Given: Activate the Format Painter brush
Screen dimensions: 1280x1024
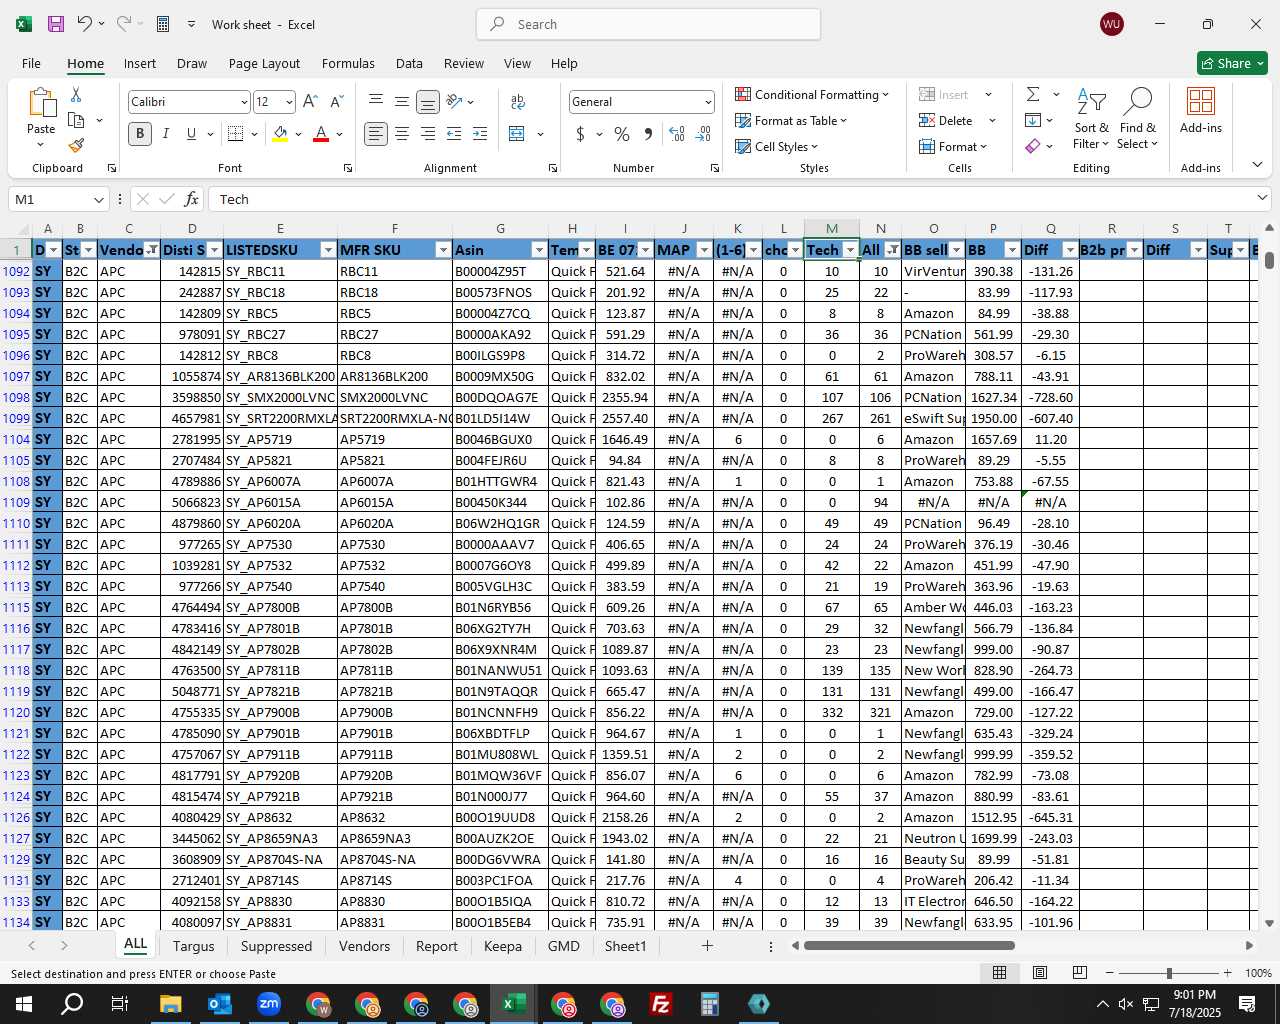Looking at the screenshot, I should pyautogui.click(x=76, y=145).
